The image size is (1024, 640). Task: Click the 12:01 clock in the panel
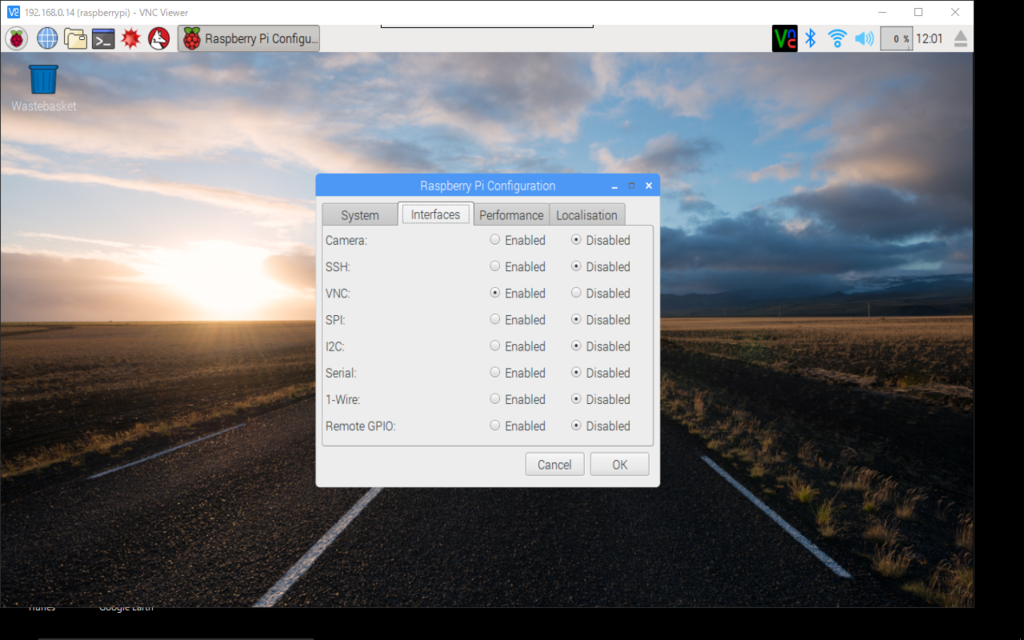click(929, 39)
